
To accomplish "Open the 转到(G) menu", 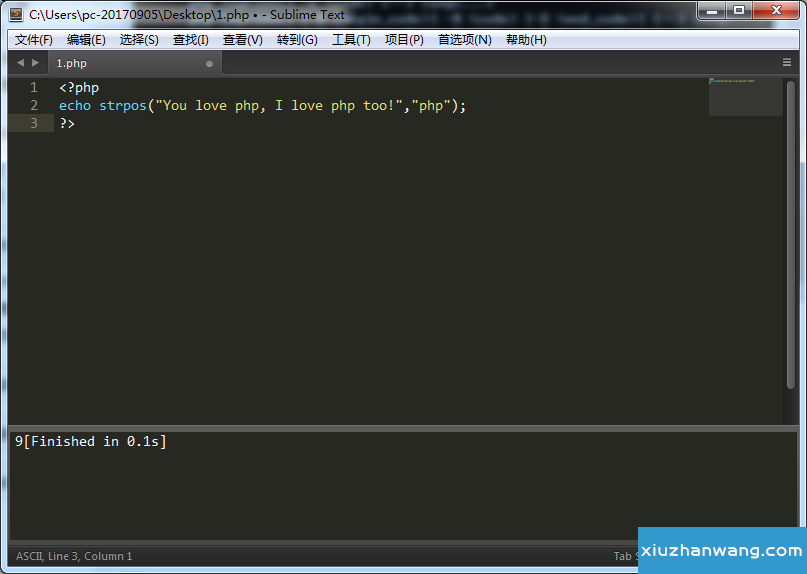I will tap(297, 40).
